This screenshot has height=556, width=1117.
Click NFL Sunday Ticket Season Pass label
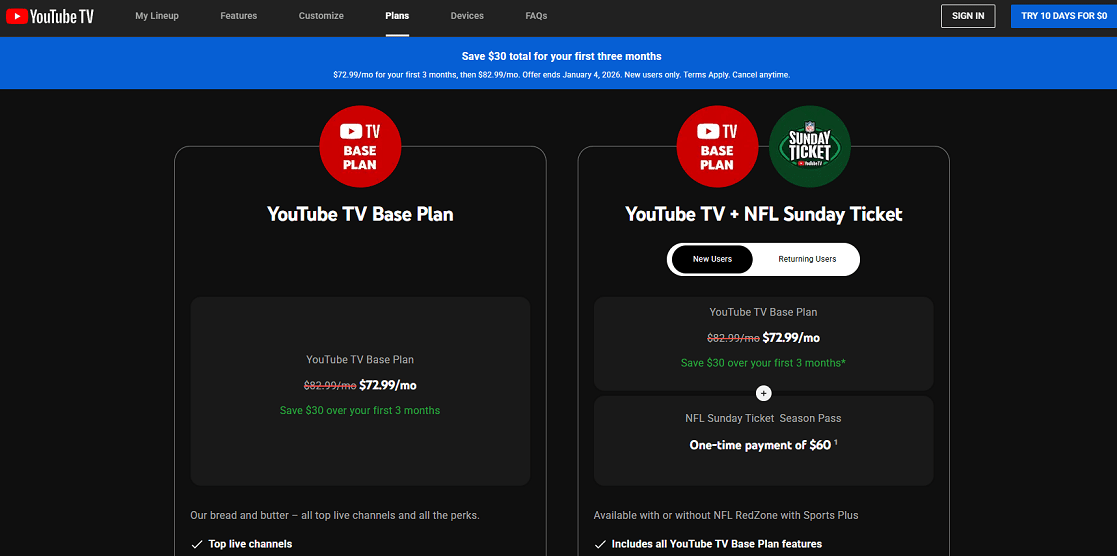coord(764,418)
